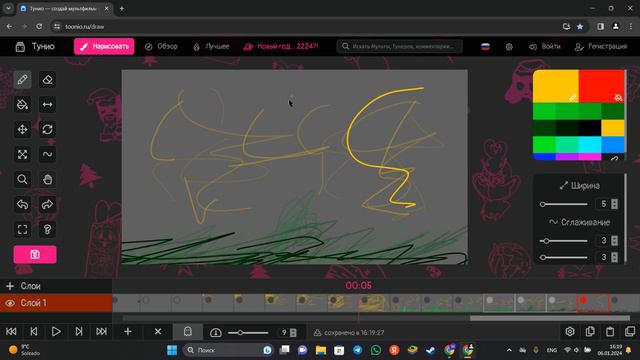The width and height of the screenshot is (640, 360).
Task: Click the Войти login button
Action: tap(545, 47)
